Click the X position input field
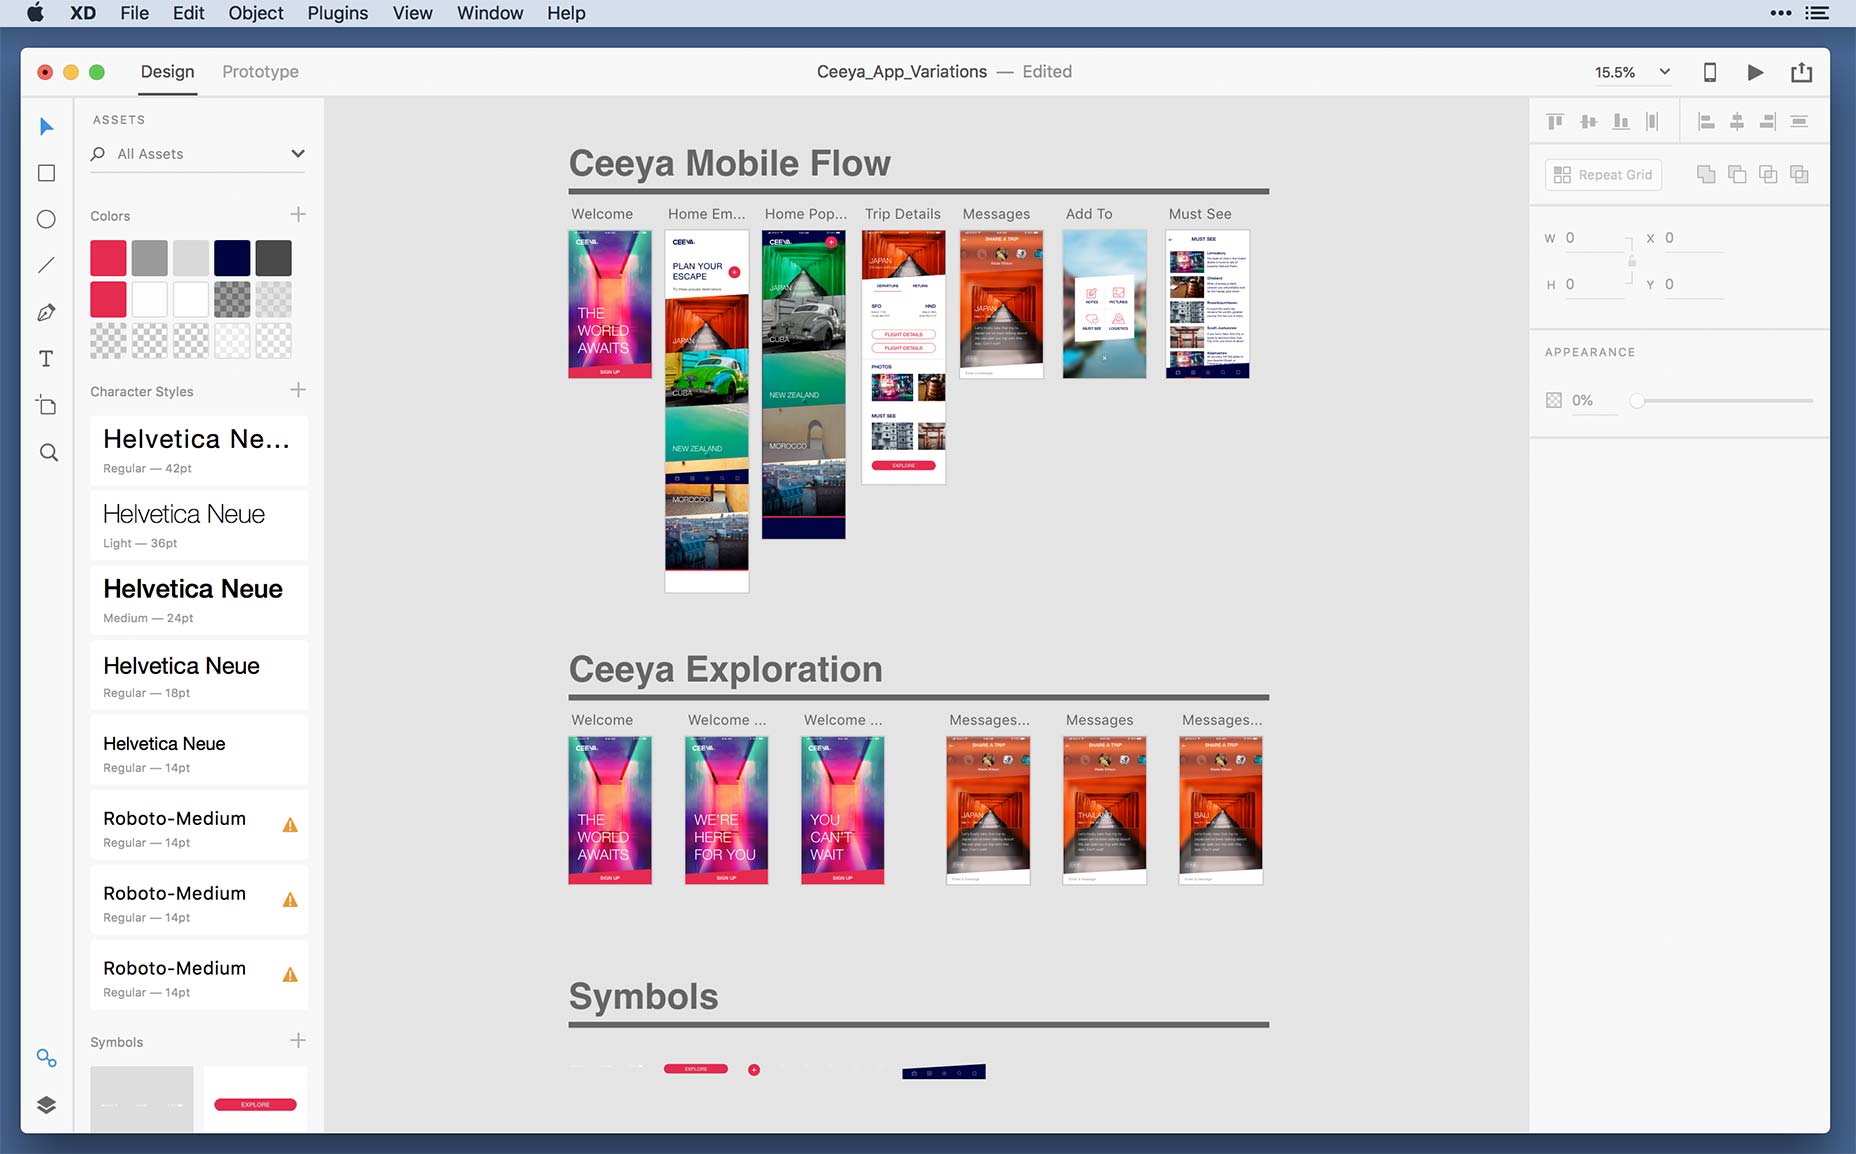This screenshot has width=1856, height=1154. pyautogui.click(x=1692, y=238)
